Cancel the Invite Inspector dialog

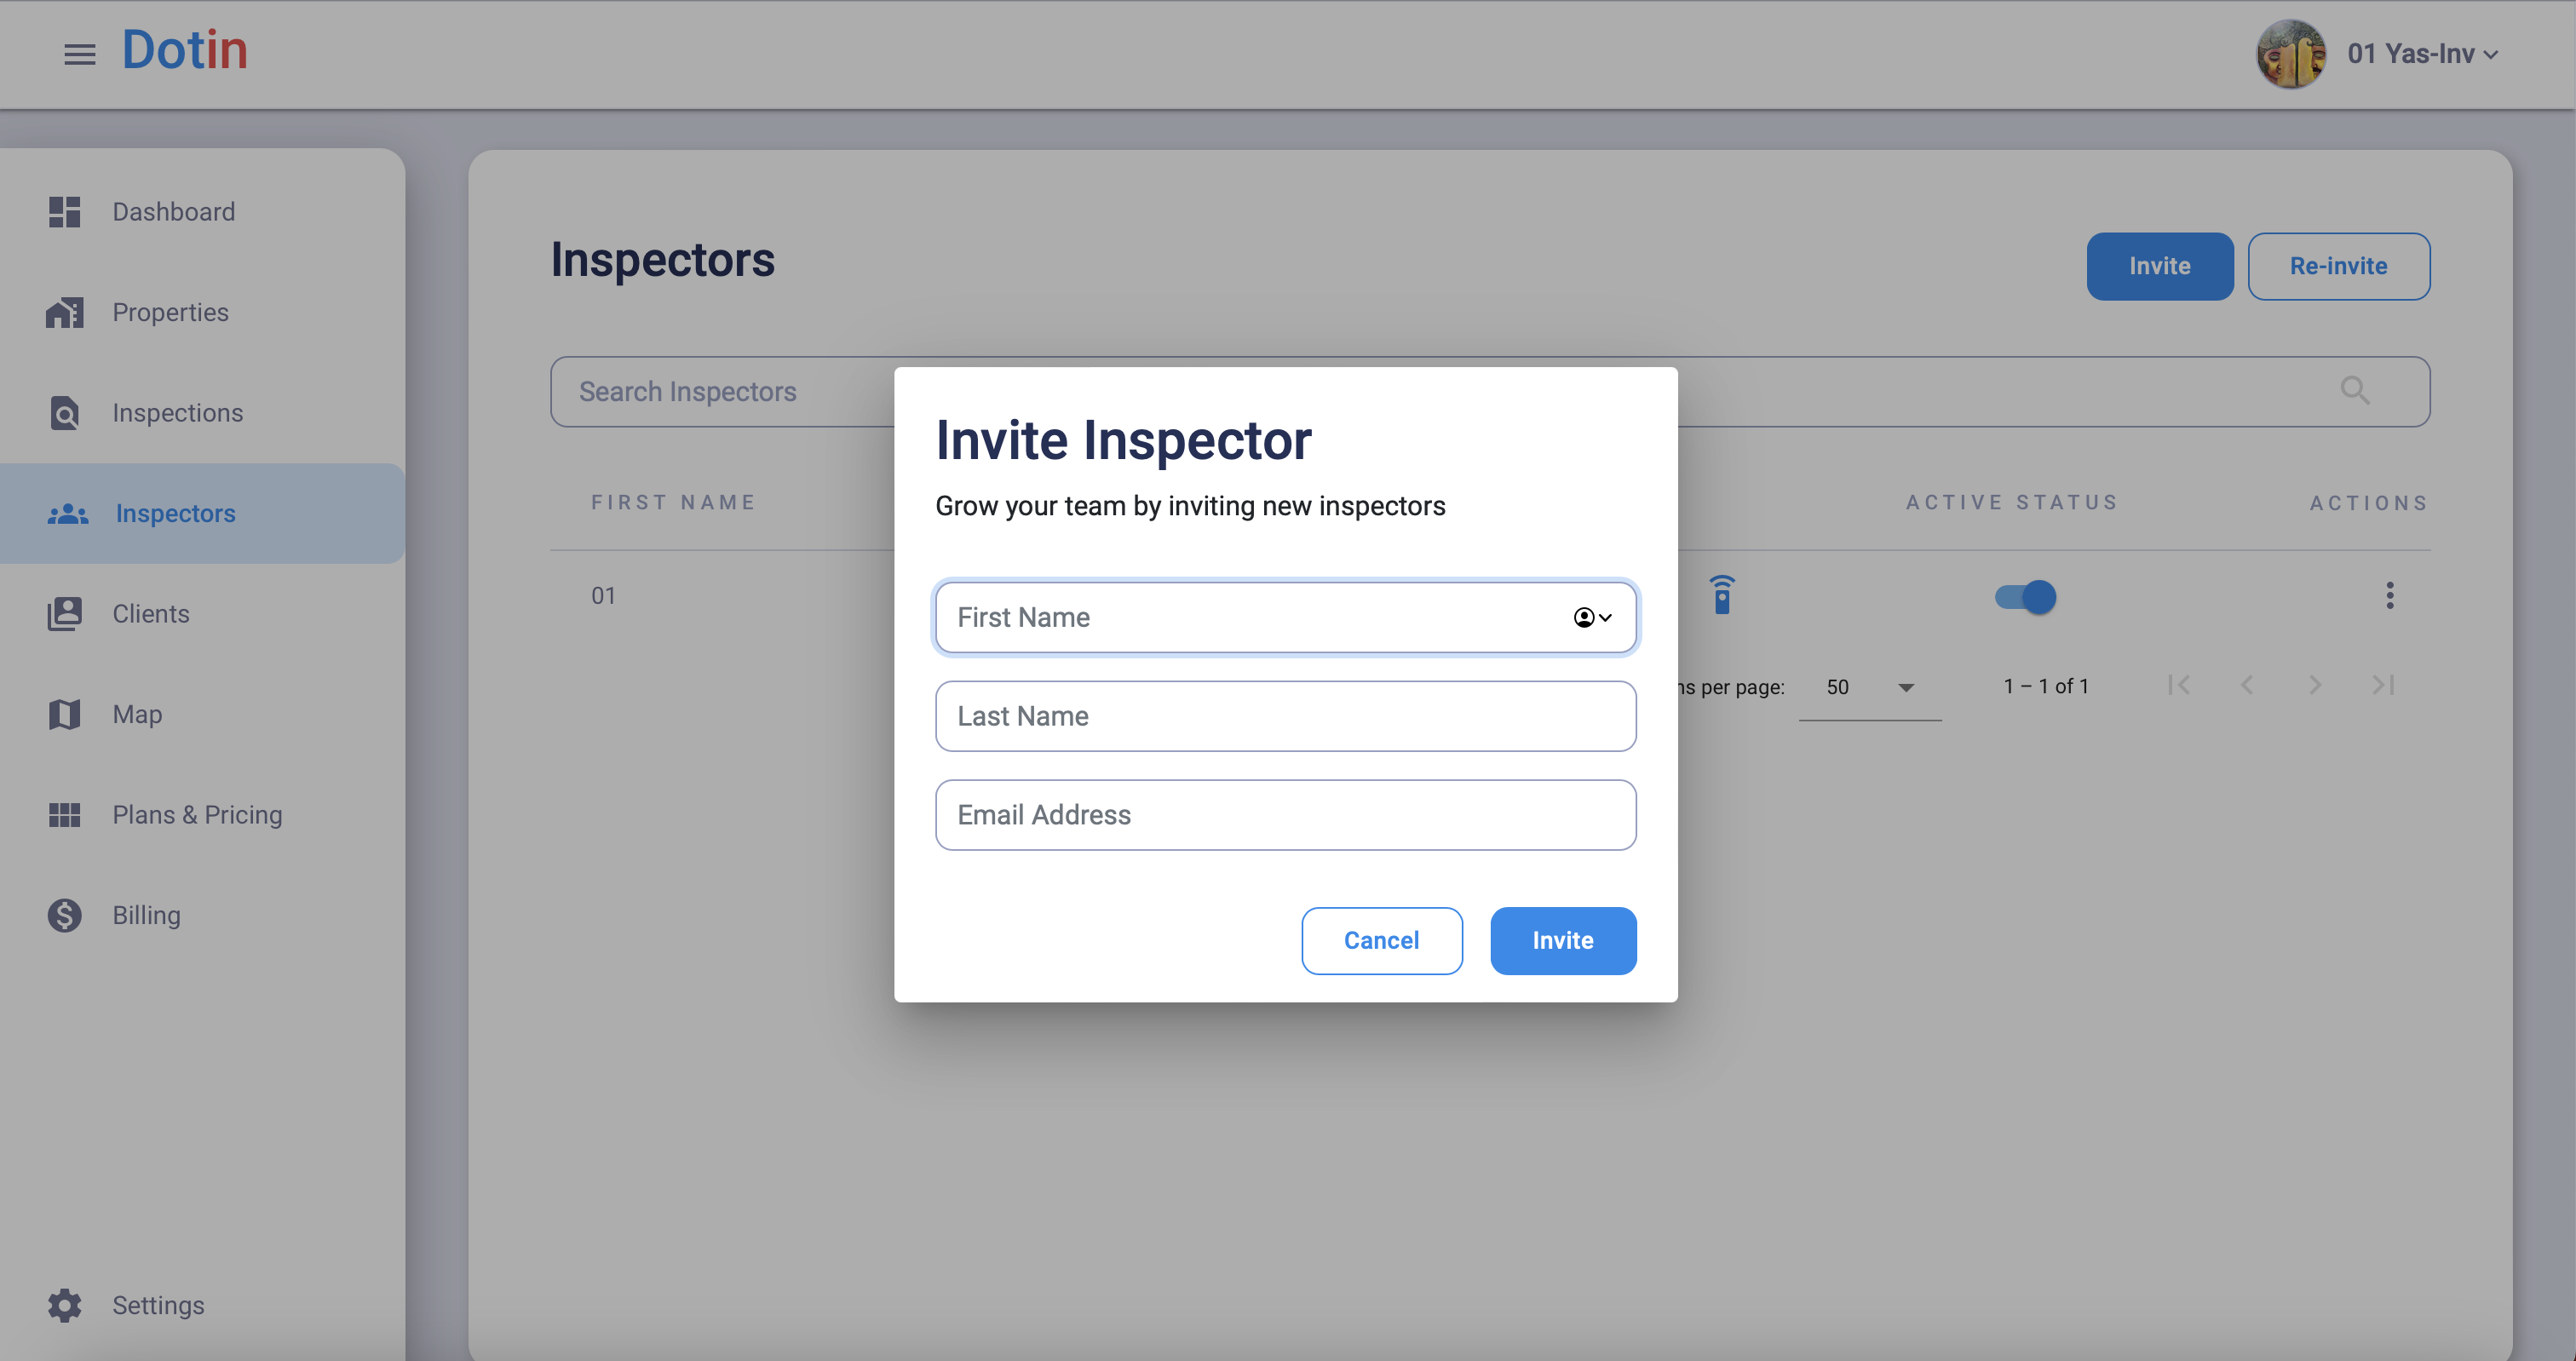pos(1381,941)
